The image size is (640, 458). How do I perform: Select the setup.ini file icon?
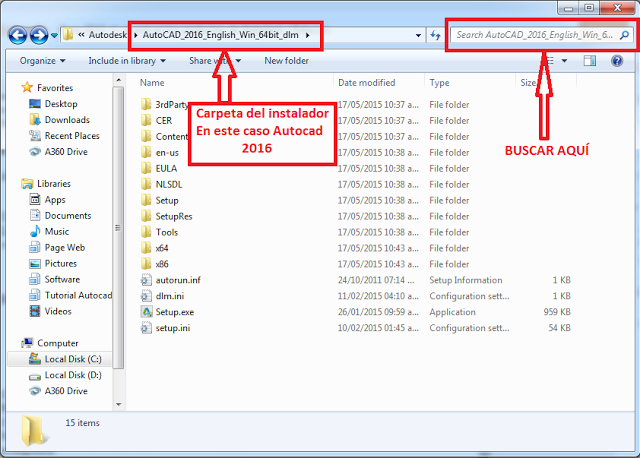point(146,328)
